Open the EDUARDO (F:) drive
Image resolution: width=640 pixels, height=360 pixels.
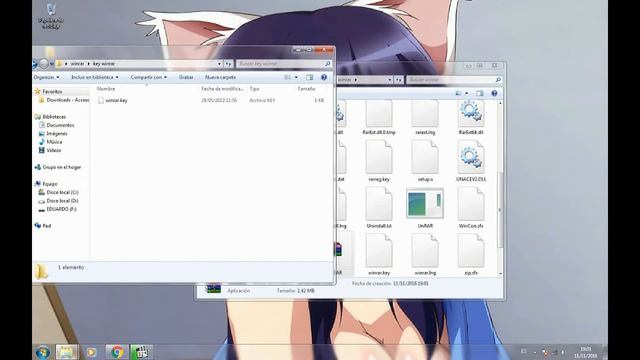coord(61,209)
